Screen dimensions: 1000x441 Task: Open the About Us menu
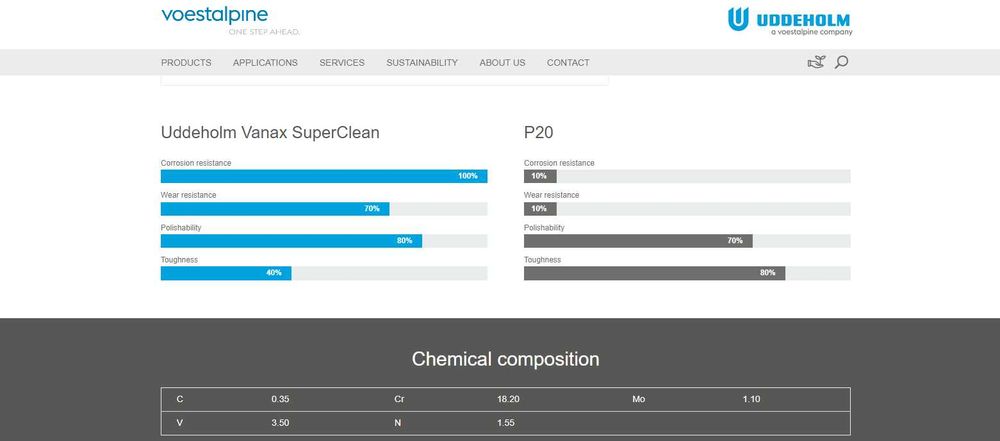(x=502, y=62)
